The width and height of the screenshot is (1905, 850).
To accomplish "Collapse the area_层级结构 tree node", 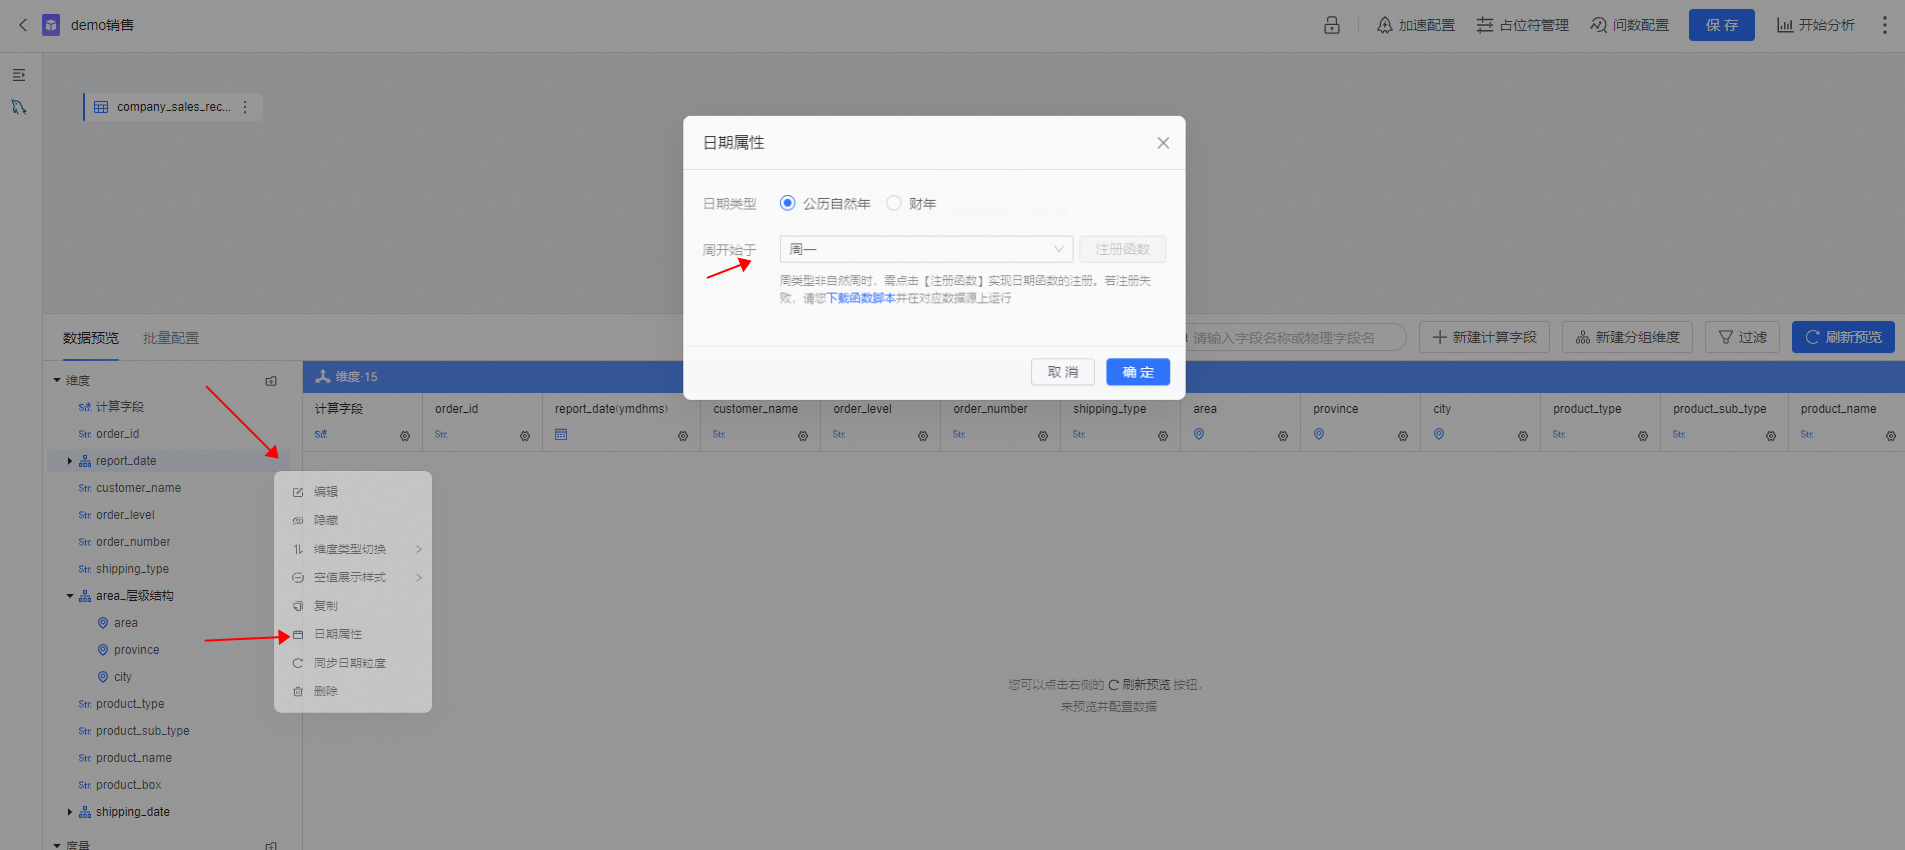I will click(x=70, y=596).
